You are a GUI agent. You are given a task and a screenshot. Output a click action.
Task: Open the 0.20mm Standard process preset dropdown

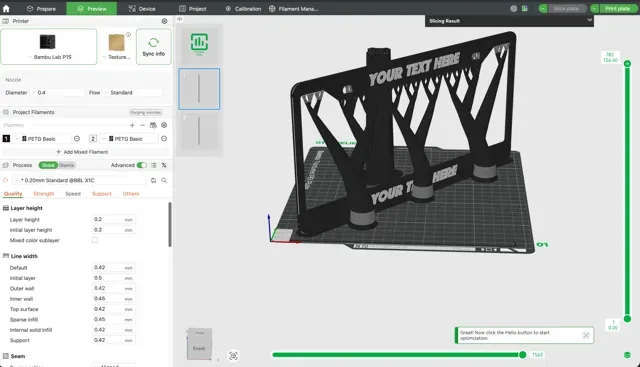click(x=80, y=180)
